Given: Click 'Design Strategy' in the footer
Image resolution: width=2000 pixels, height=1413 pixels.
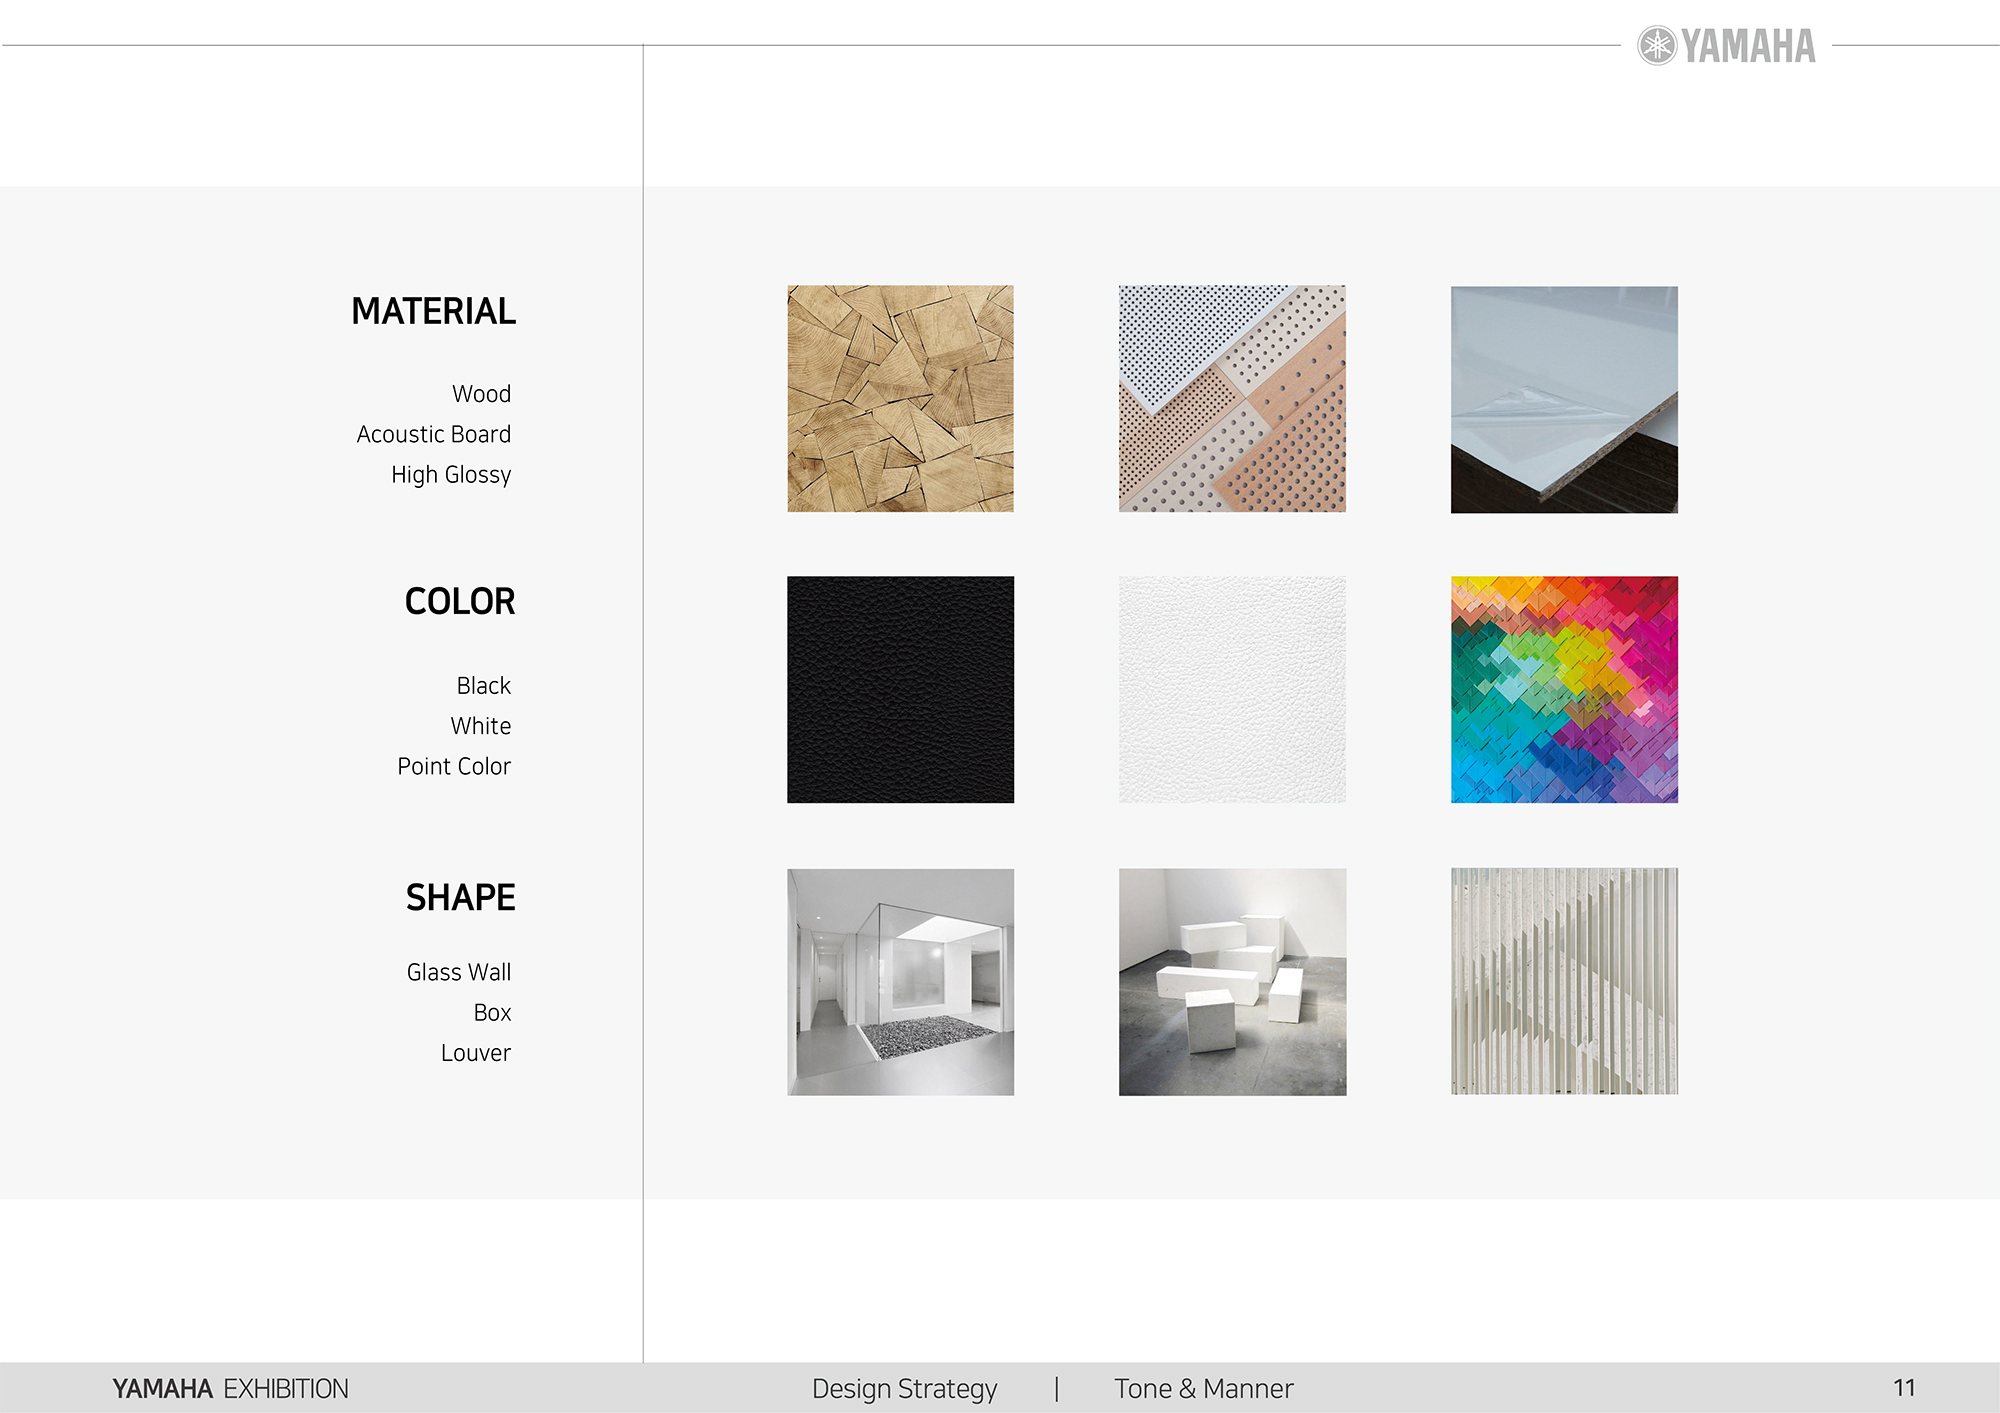Looking at the screenshot, I should pos(904,1389).
